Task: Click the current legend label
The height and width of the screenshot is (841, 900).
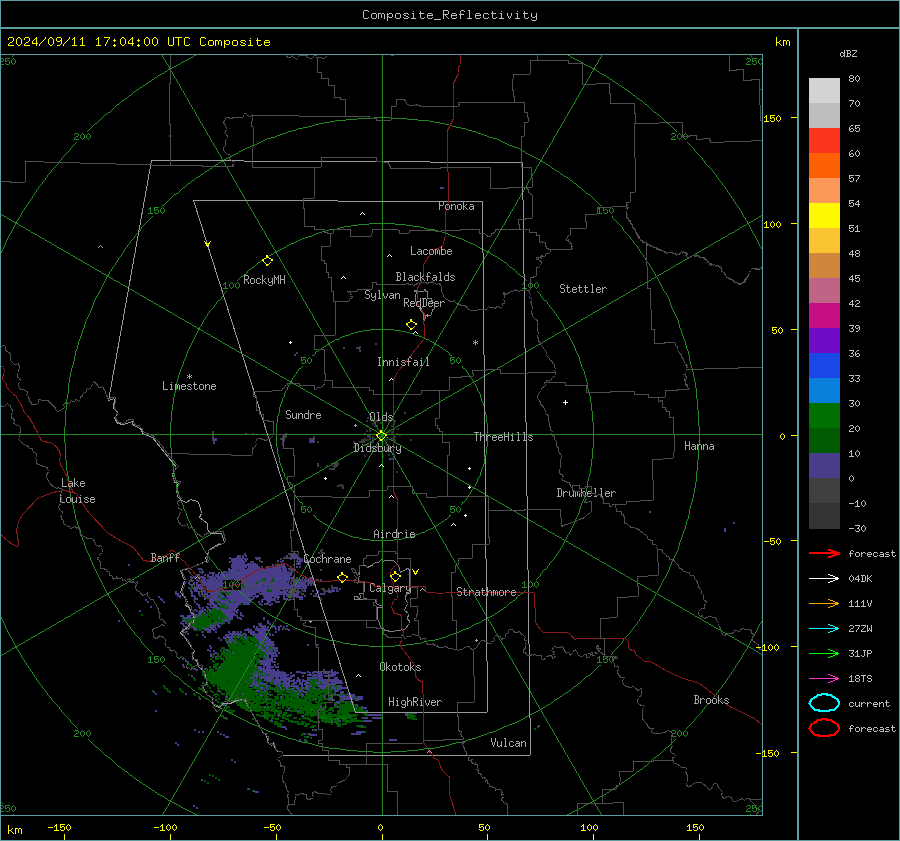Action: point(869,704)
